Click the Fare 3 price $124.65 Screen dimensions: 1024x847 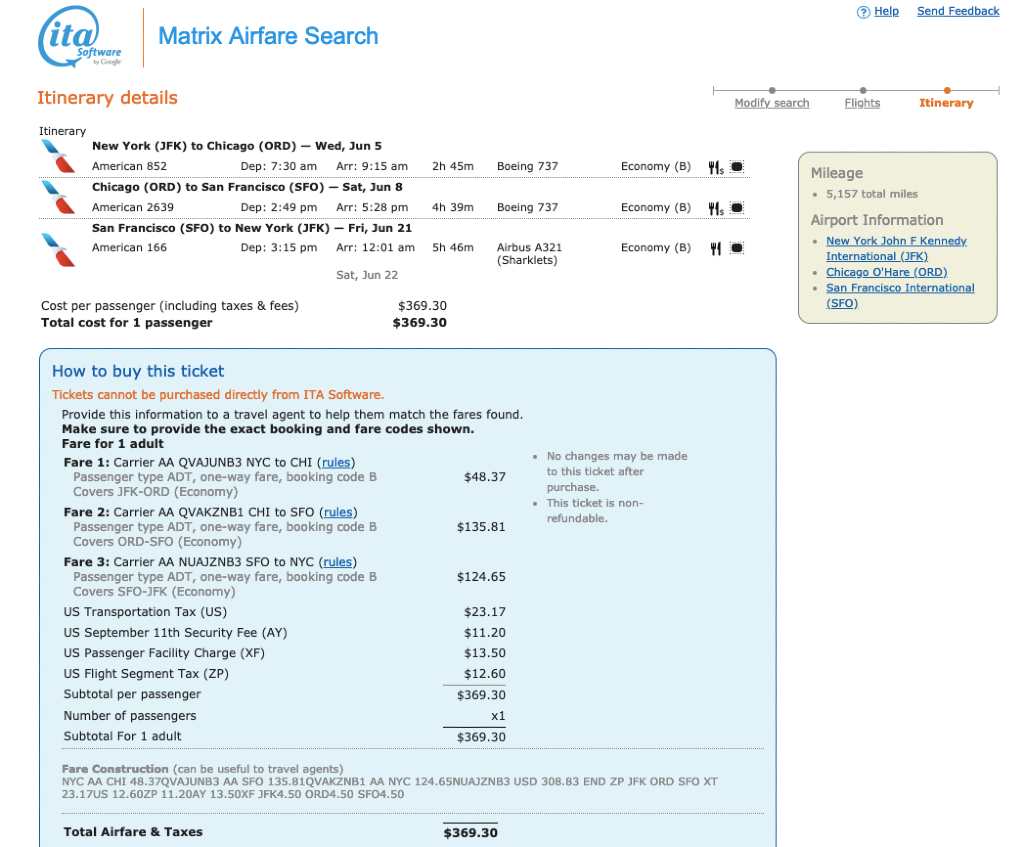481,577
